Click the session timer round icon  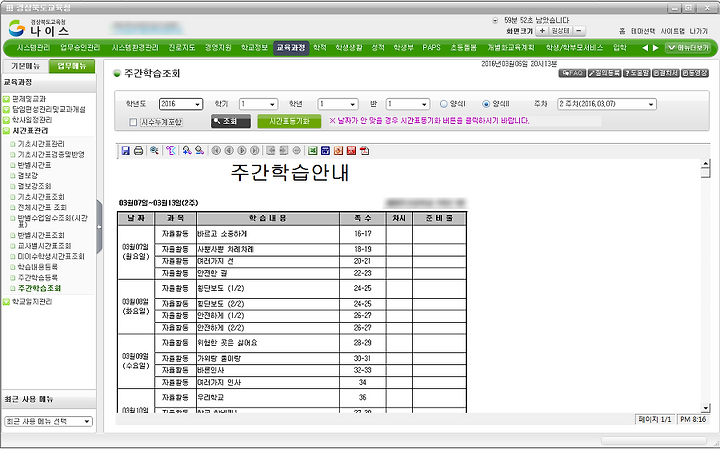point(495,21)
